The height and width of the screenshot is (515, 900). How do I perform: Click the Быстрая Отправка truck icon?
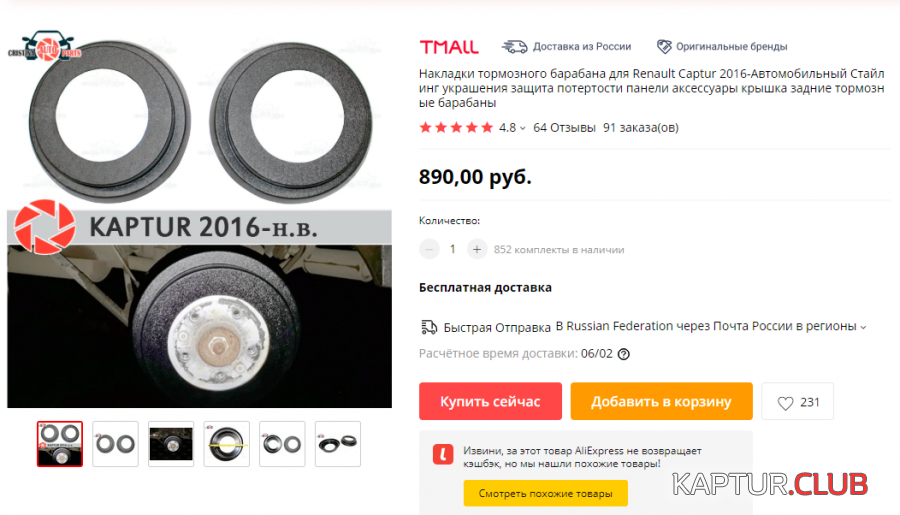coord(429,327)
